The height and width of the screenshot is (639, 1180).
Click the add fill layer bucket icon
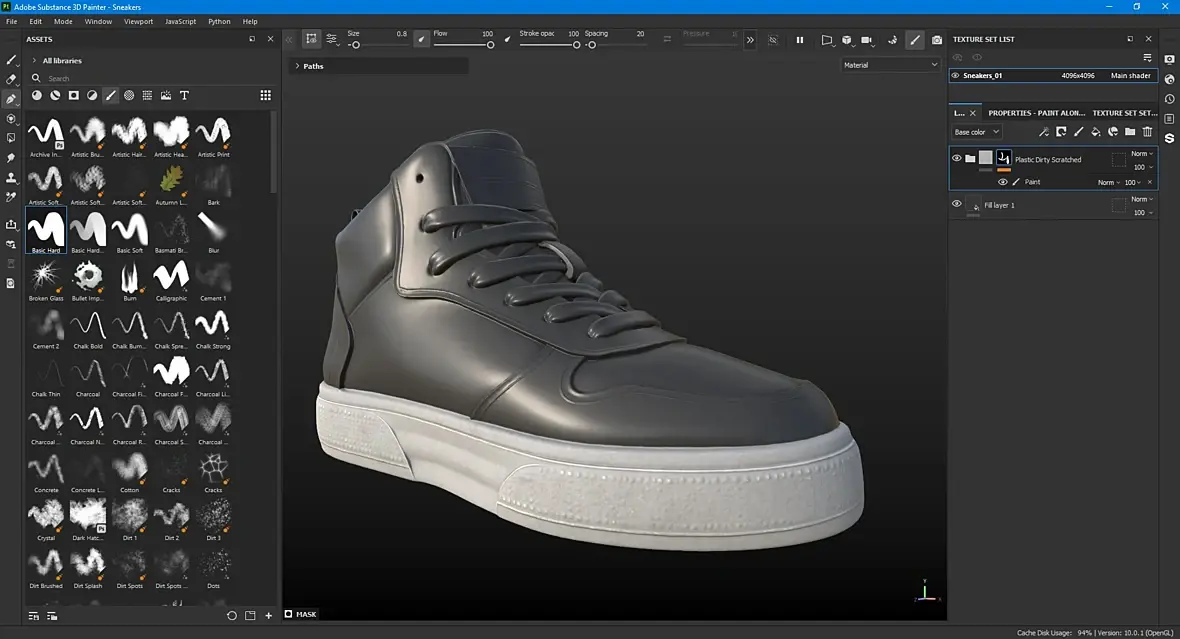click(1095, 132)
